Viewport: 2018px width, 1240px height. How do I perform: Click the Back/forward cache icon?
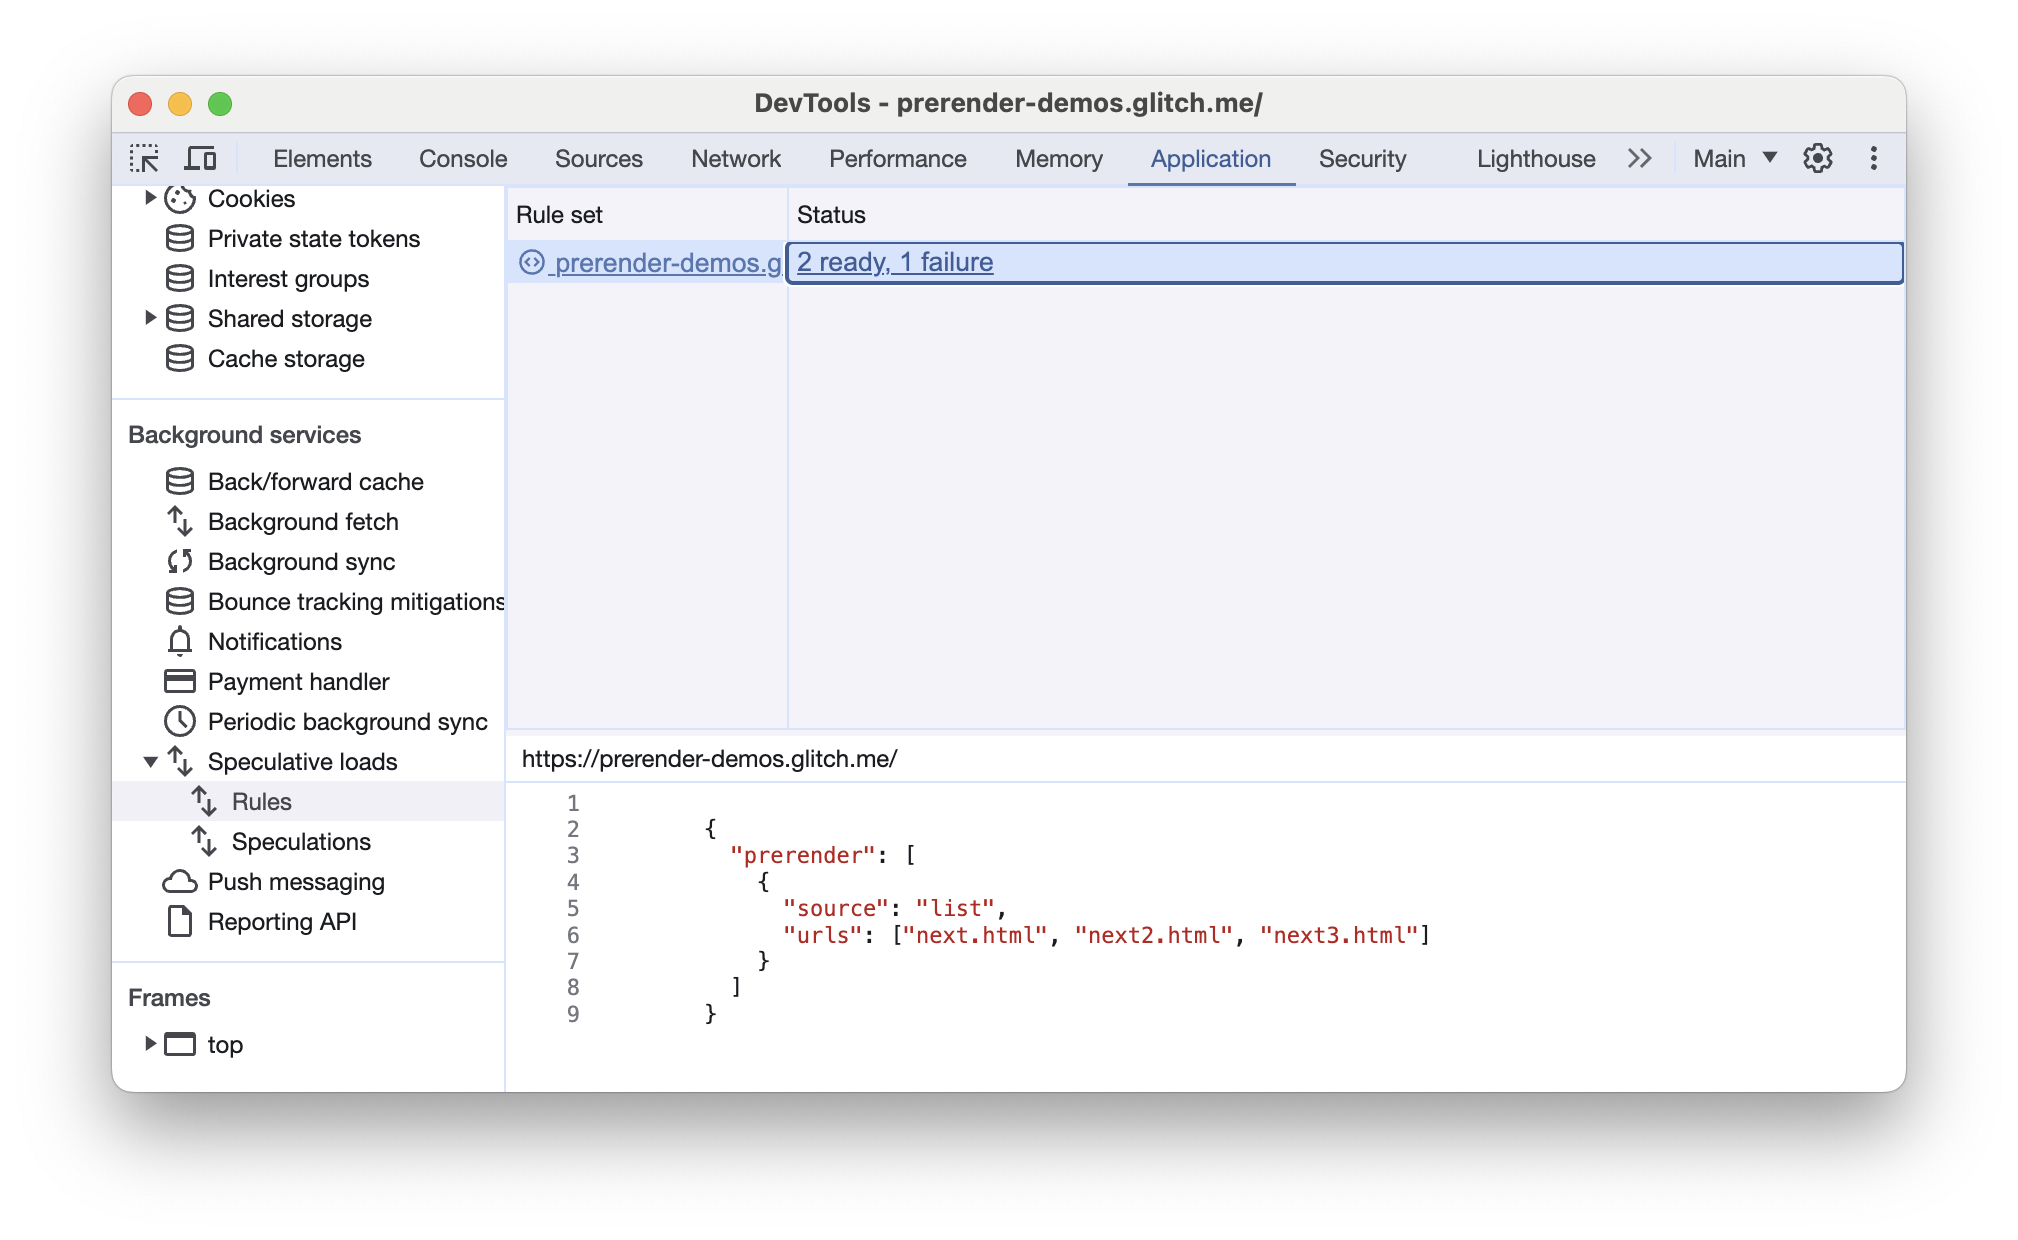176,482
